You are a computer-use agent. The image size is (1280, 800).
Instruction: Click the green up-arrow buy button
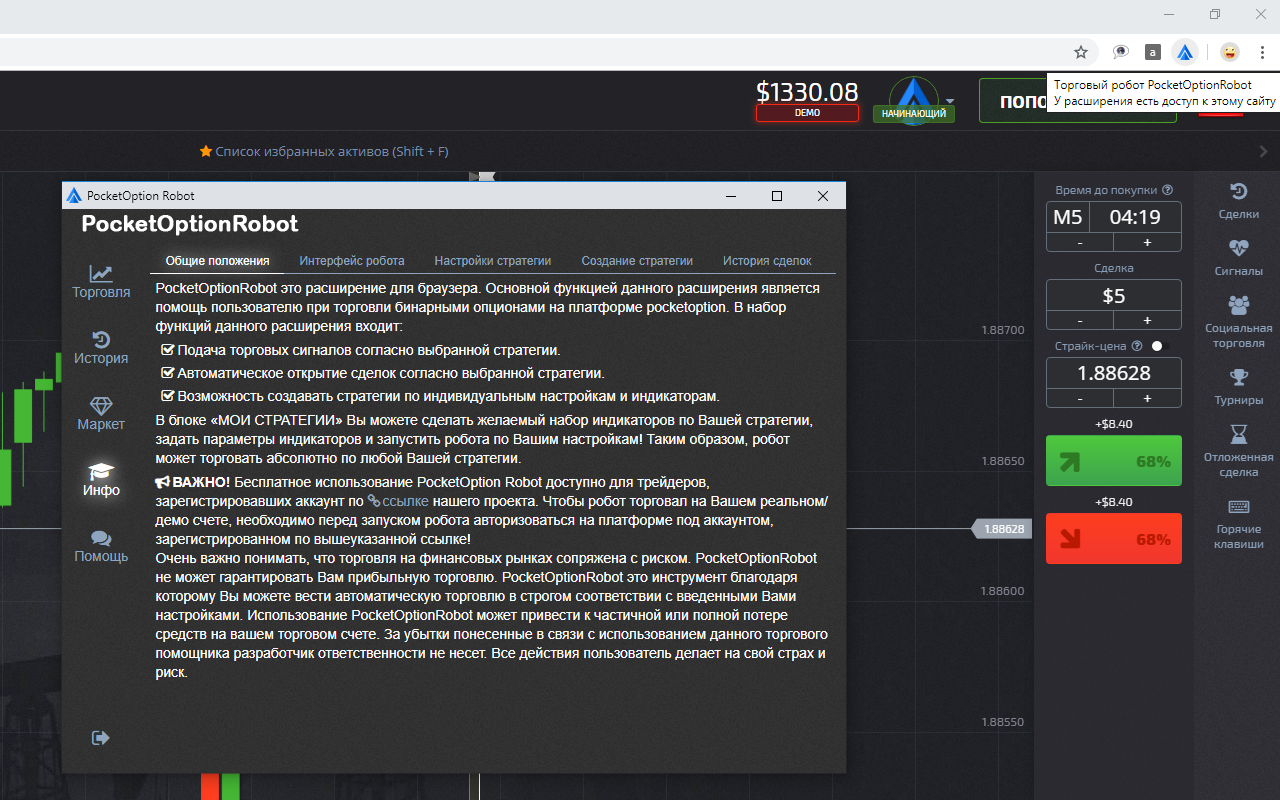click(x=1114, y=461)
